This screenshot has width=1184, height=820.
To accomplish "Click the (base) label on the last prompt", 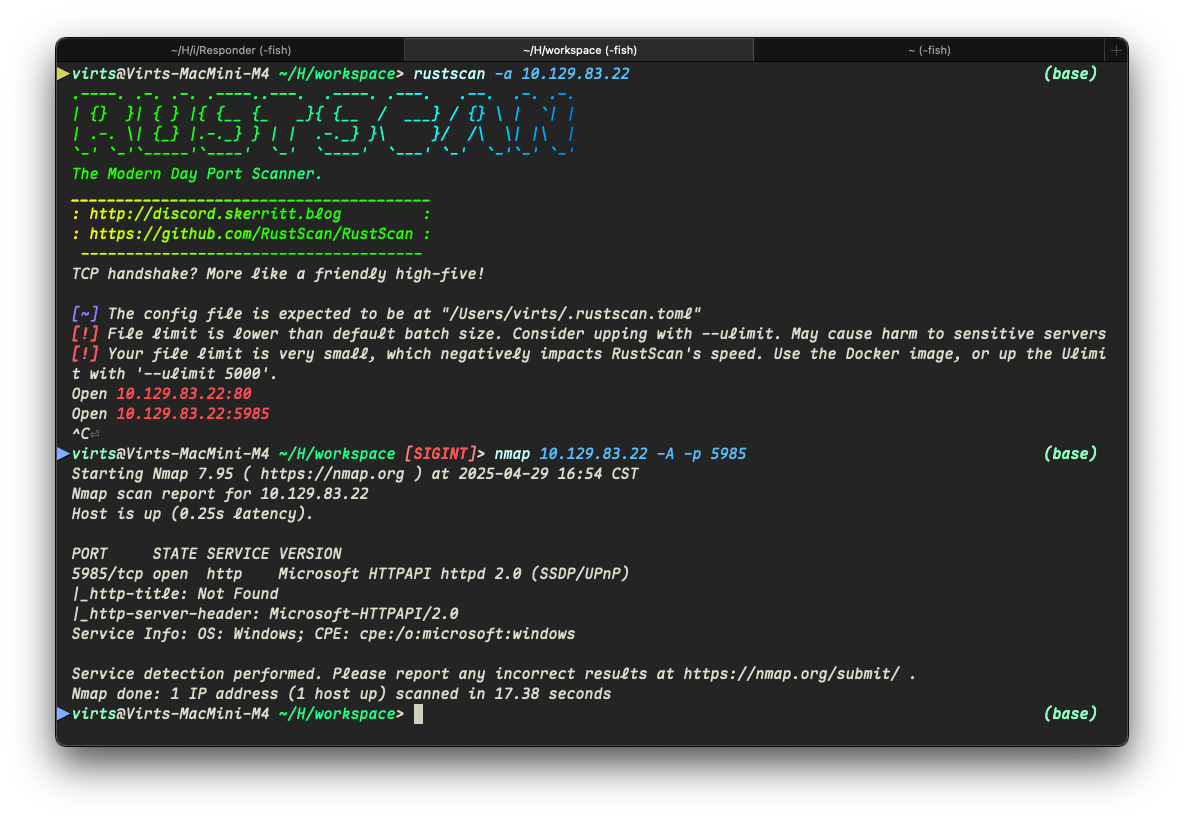I will tap(1070, 714).
